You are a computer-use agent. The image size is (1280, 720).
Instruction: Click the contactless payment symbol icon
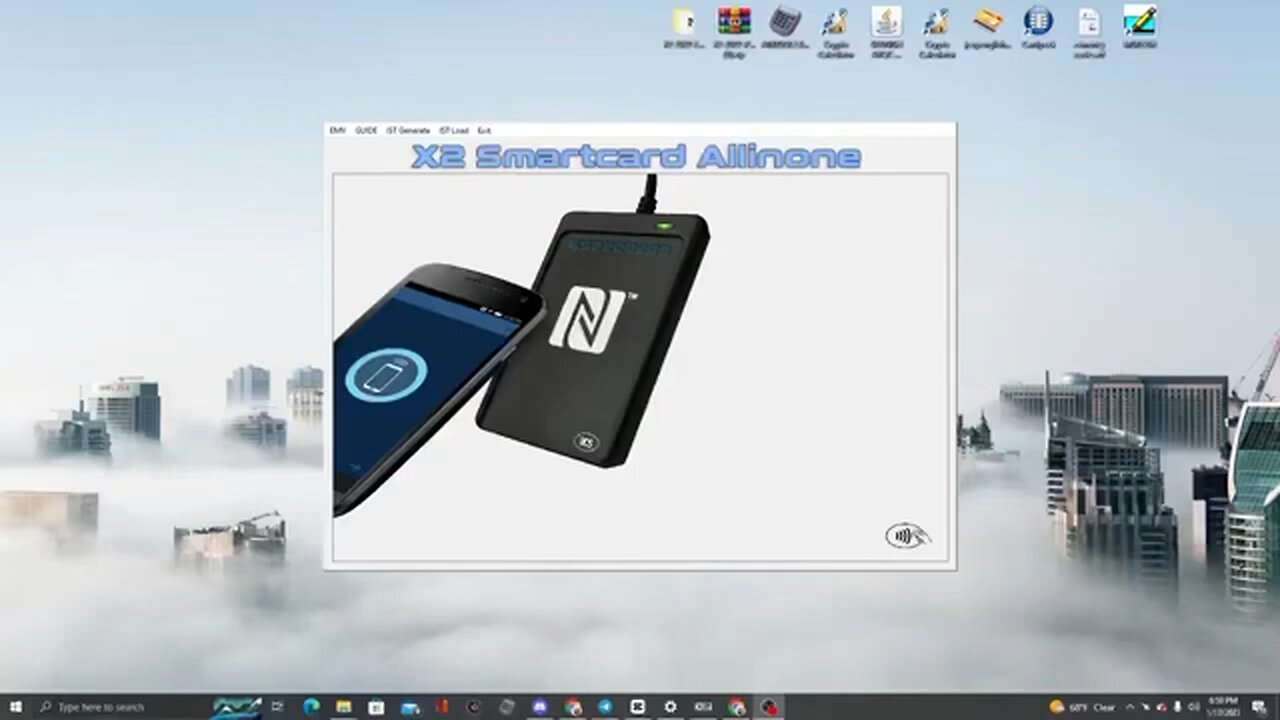[907, 536]
